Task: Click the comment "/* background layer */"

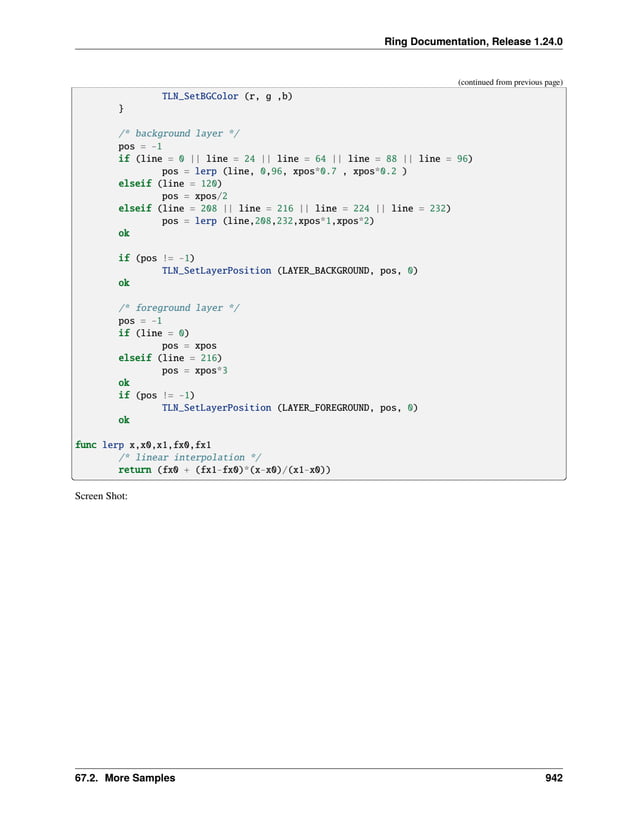Action: [x=179, y=134]
